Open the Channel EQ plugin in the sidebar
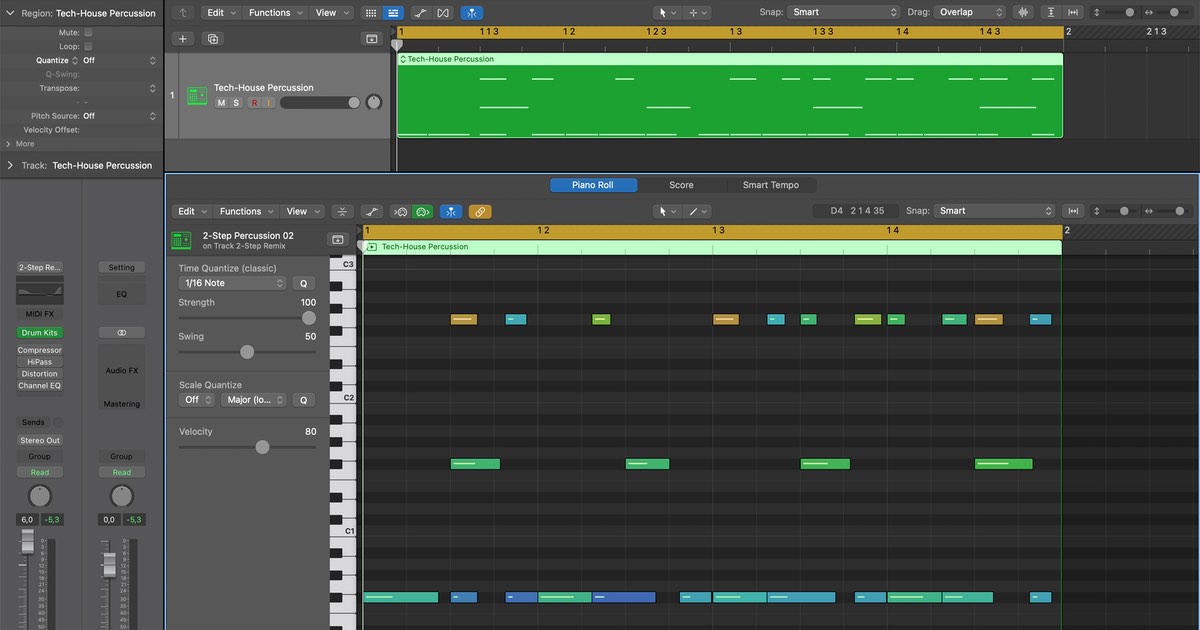 pyautogui.click(x=39, y=386)
